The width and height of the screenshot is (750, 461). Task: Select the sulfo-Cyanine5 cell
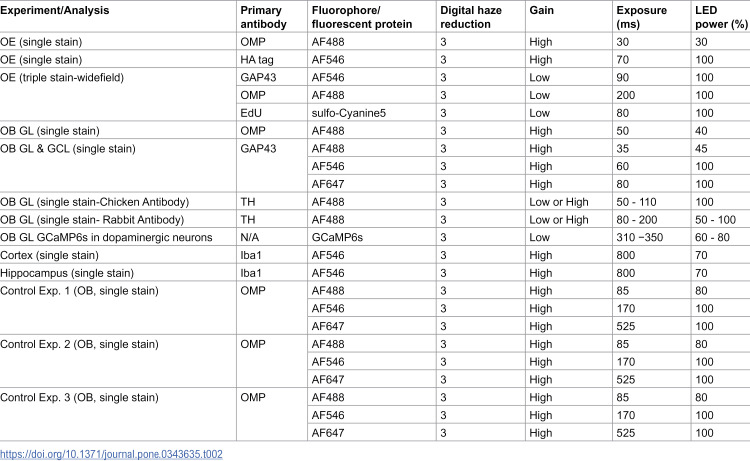click(x=349, y=113)
